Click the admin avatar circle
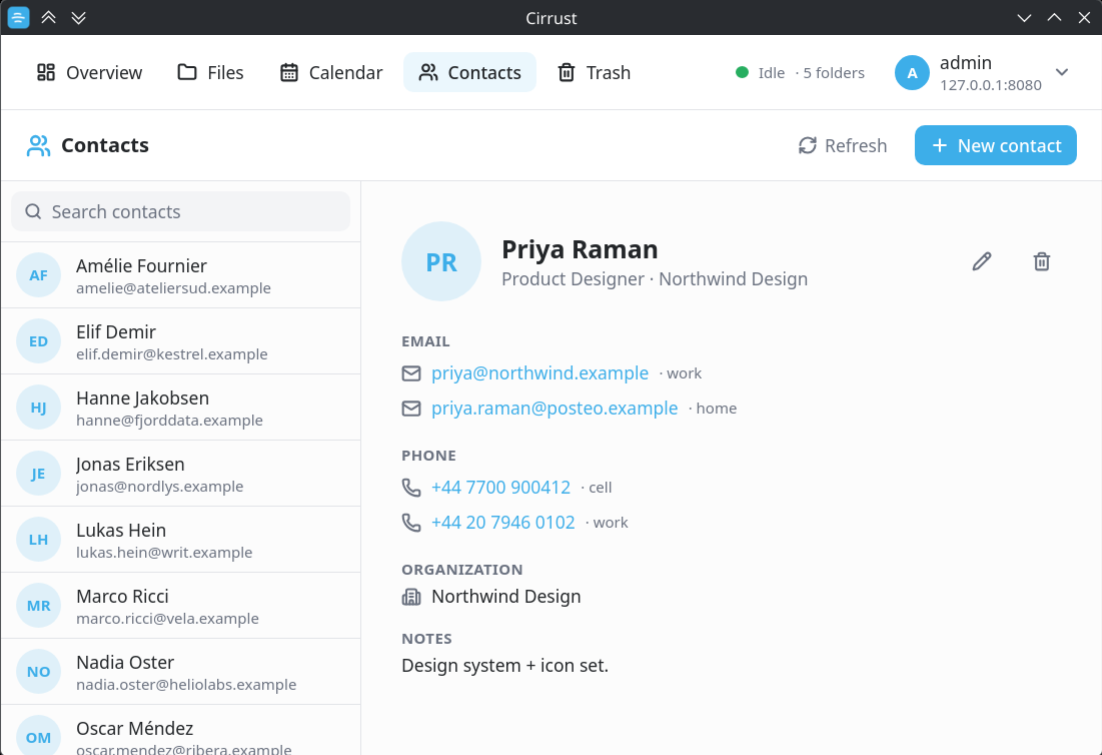Image resolution: width=1102 pixels, height=755 pixels. (912, 72)
